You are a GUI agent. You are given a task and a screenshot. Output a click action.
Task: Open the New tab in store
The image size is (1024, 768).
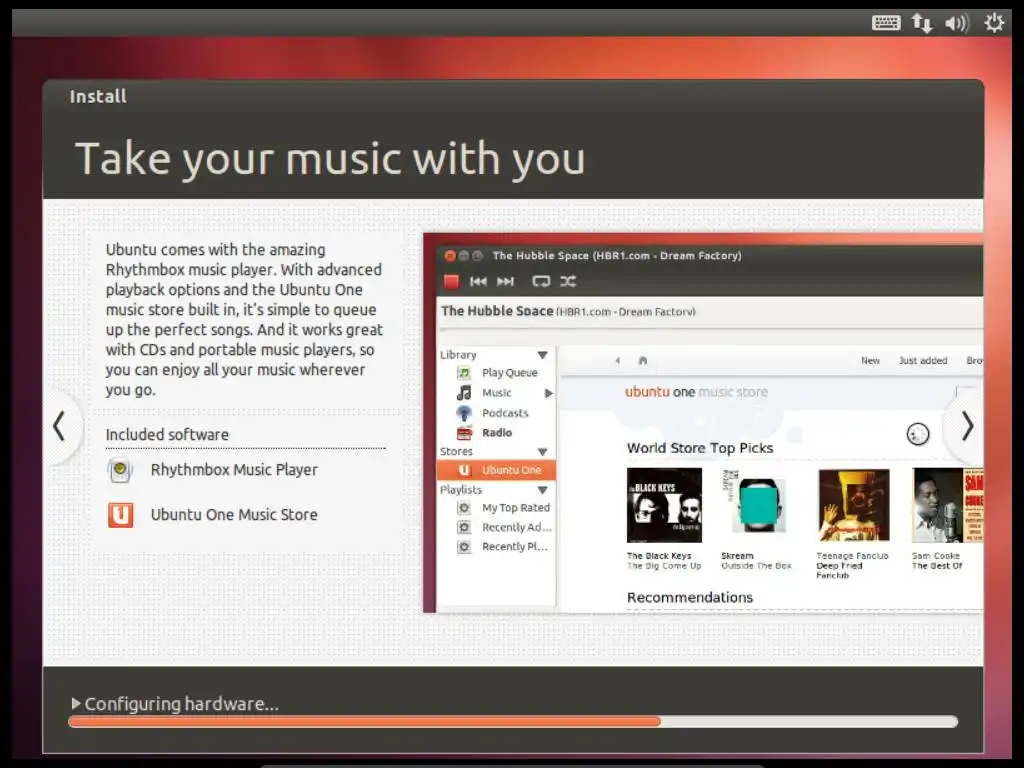pos(870,360)
